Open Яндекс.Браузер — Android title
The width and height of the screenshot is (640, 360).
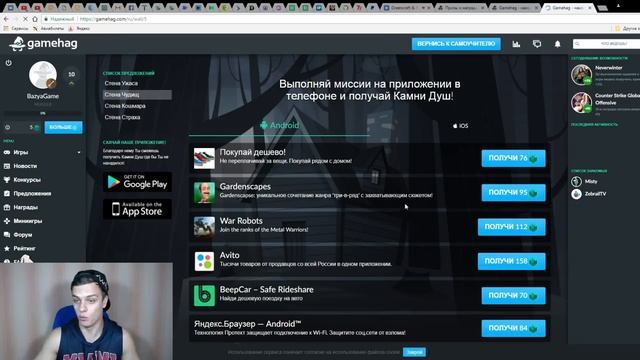pos(247,324)
